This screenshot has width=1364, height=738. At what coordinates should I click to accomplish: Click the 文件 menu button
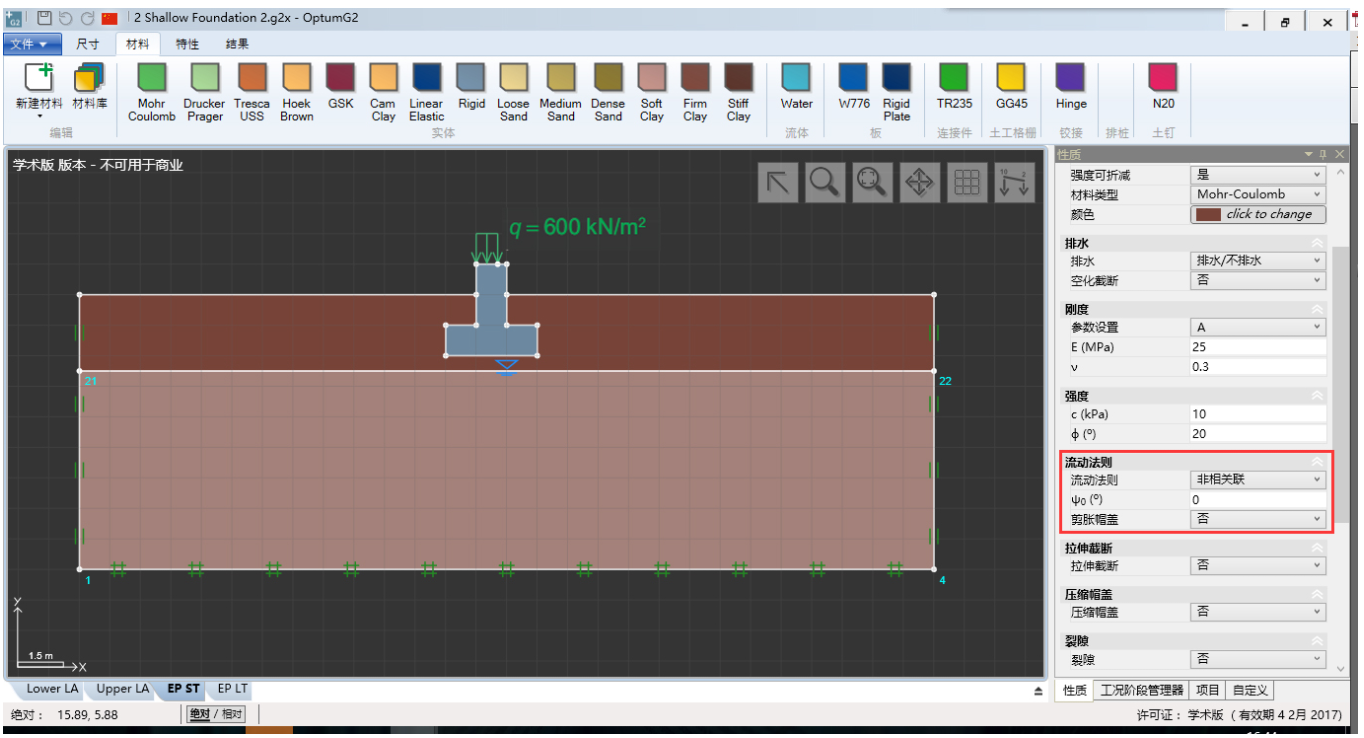point(32,44)
